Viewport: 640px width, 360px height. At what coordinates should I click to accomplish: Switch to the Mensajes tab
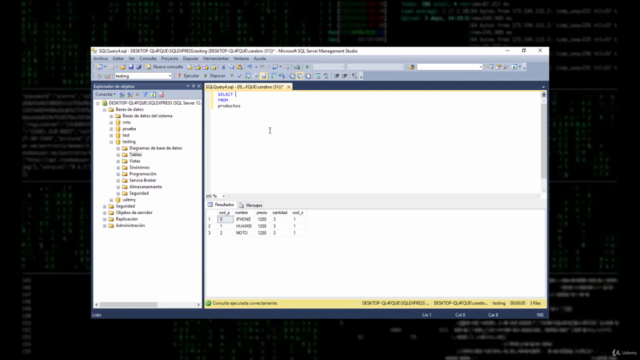[251, 205]
